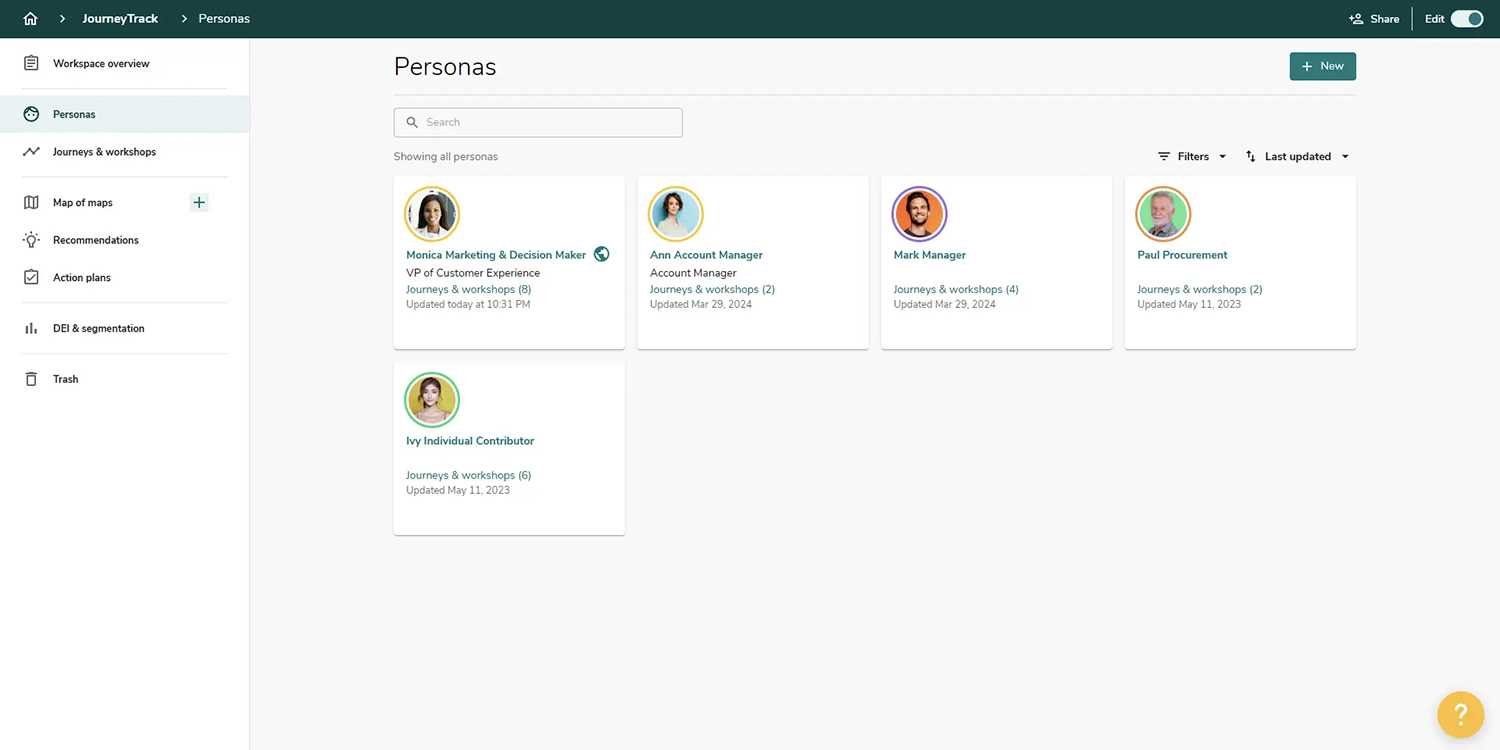This screenshot has width=1500, height=750.
Task: Open the Filters dropdown
Action: [x=1192, y=156]
